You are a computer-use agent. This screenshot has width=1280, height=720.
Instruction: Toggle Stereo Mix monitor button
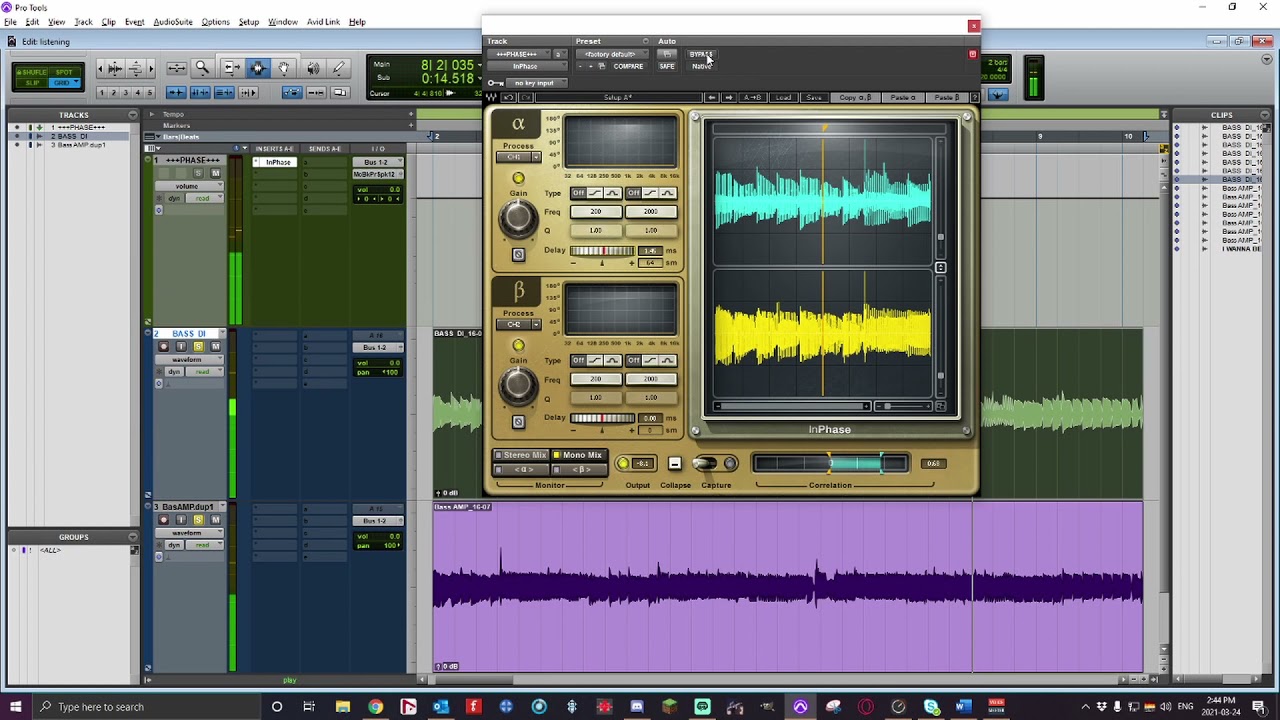point(521,456)
